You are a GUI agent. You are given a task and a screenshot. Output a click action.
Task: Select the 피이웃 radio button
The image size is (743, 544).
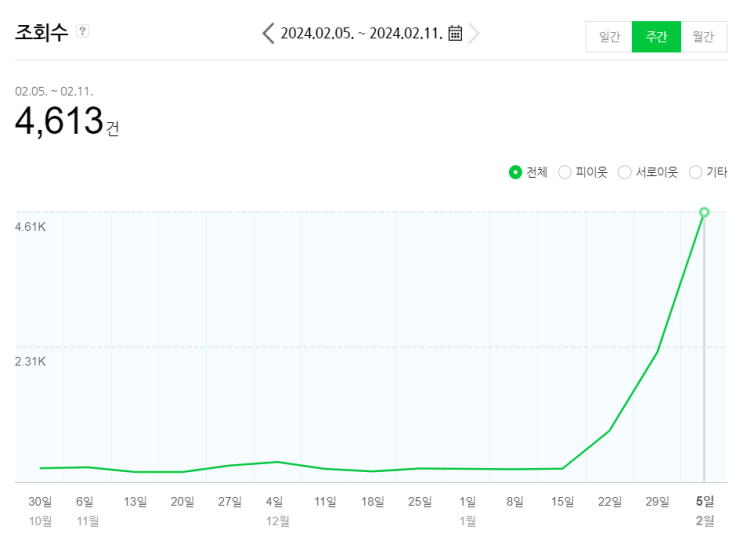pos(564,172)
